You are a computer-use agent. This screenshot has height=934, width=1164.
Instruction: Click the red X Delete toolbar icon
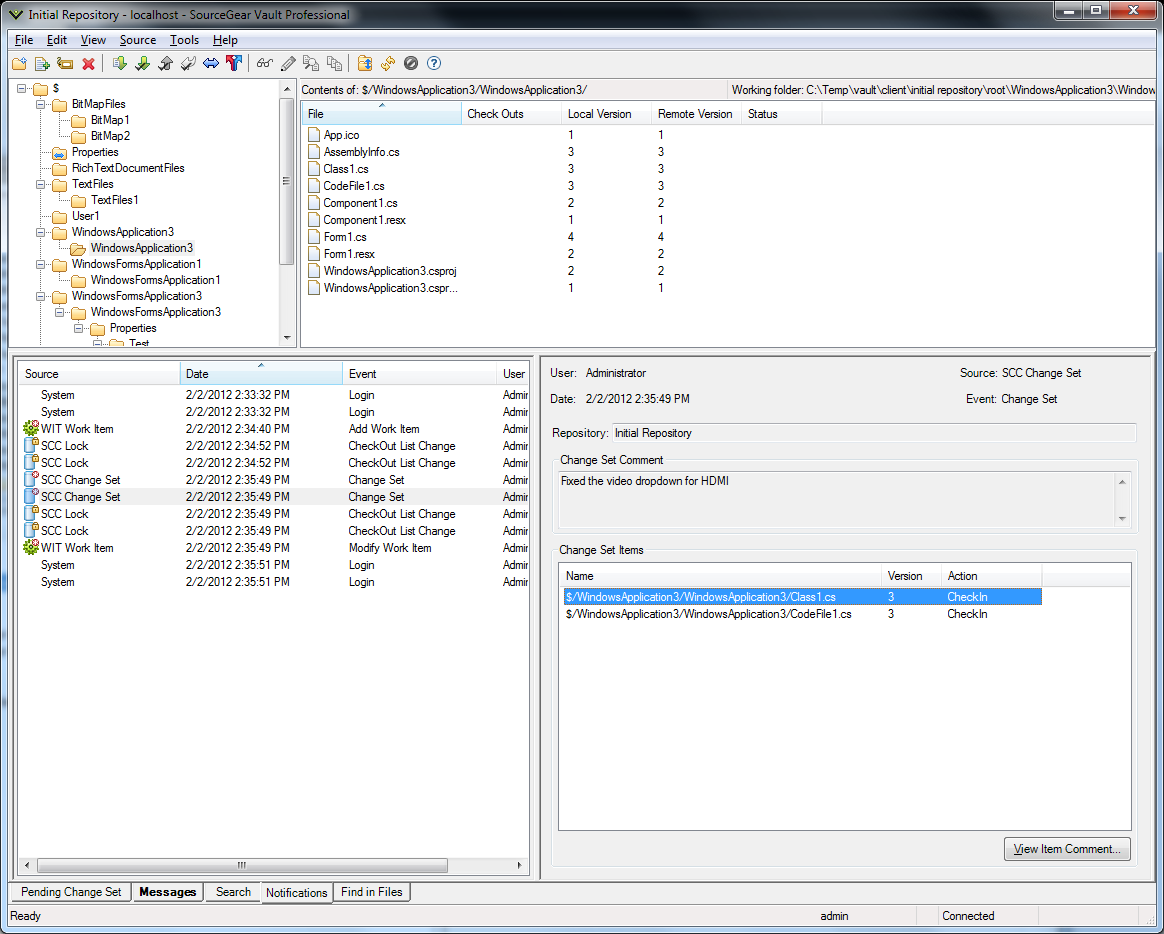click(x=88, y=64)
